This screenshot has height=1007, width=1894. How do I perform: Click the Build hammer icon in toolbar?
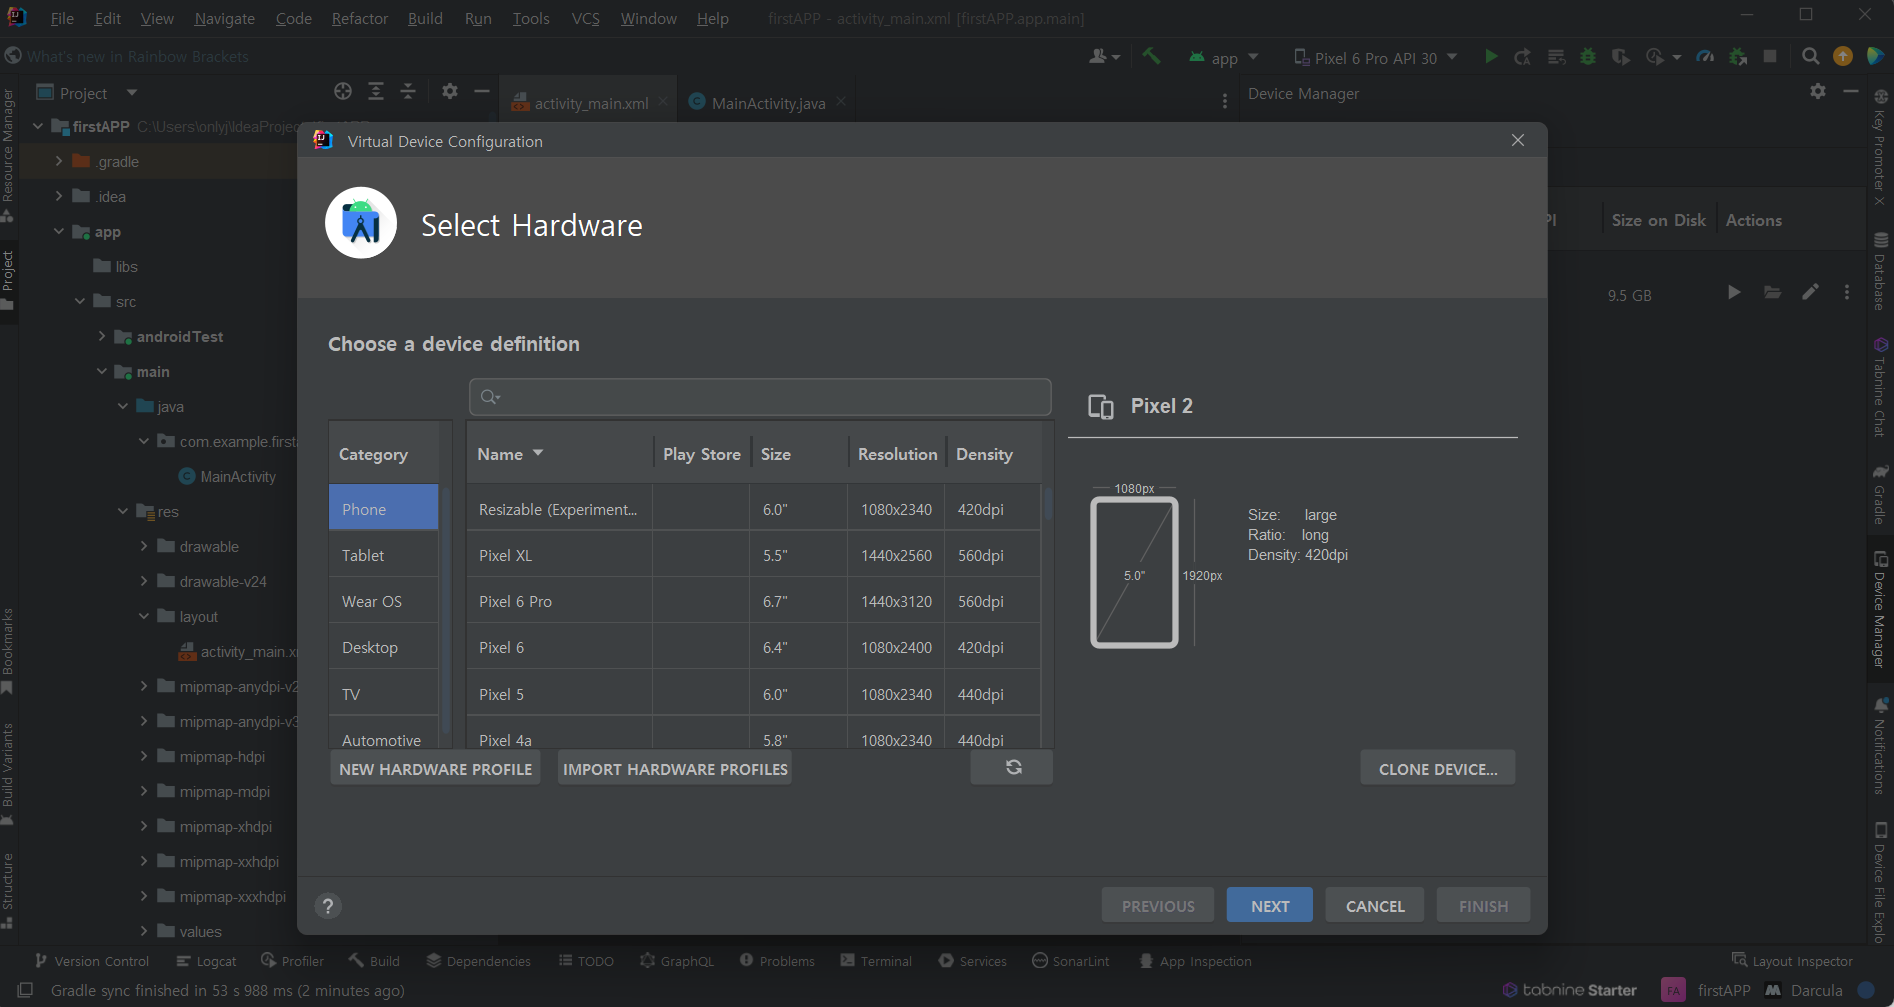1151,57
